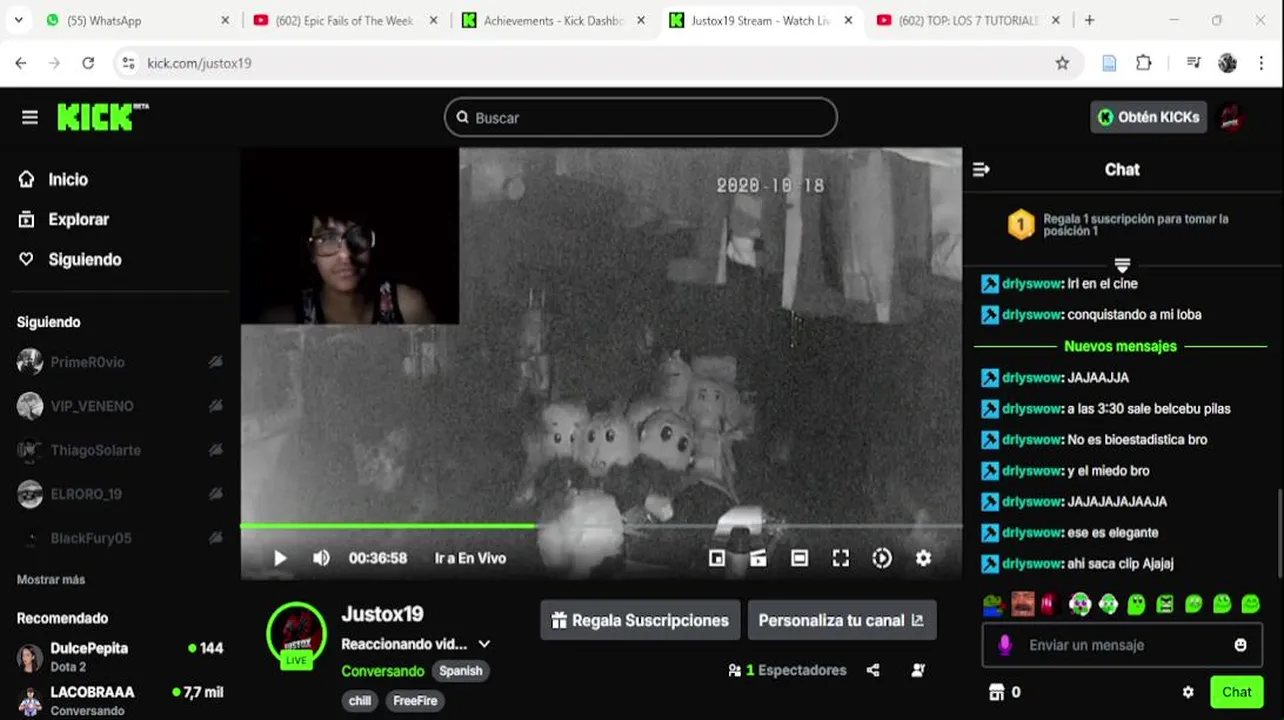Open followed channel ELRORO_19
Screen dimensions: 1284x720
pos(120,494)
